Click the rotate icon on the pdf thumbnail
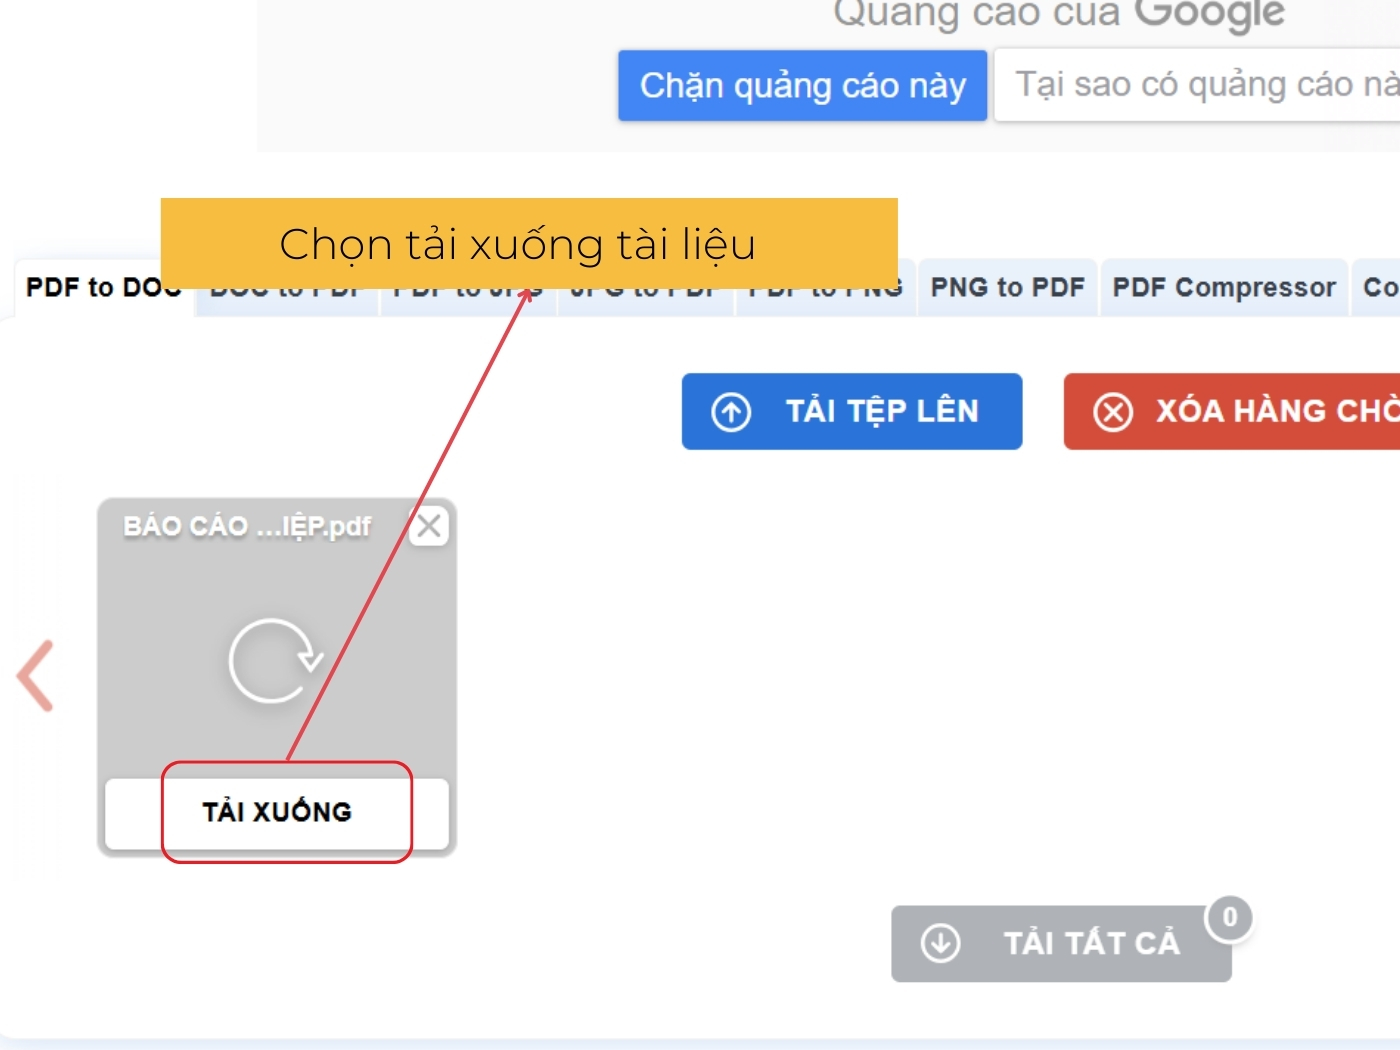1400x1050 pixels. coord(275,660)
